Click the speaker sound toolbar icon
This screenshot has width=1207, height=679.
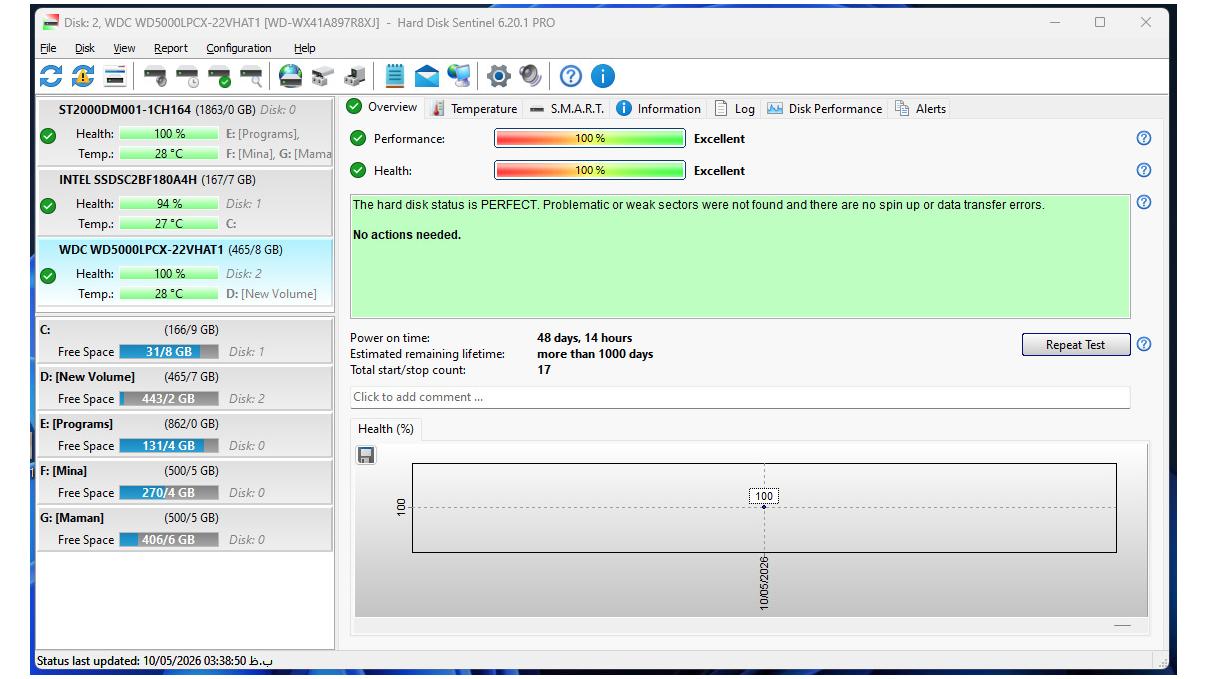[530, 76]
